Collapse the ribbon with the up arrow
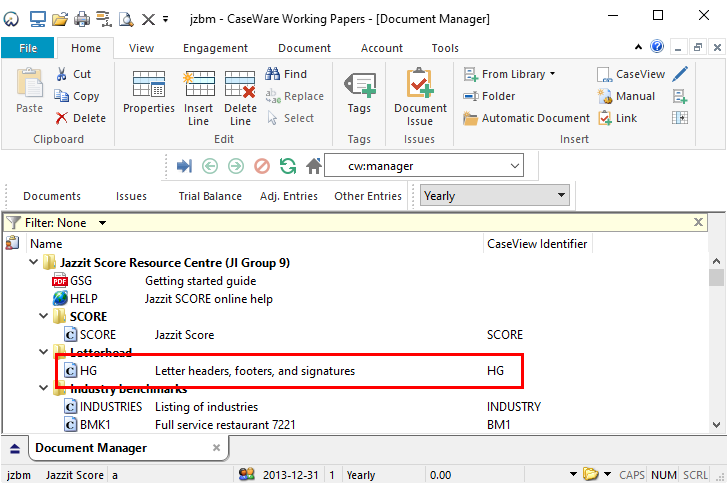 point(639,47)
